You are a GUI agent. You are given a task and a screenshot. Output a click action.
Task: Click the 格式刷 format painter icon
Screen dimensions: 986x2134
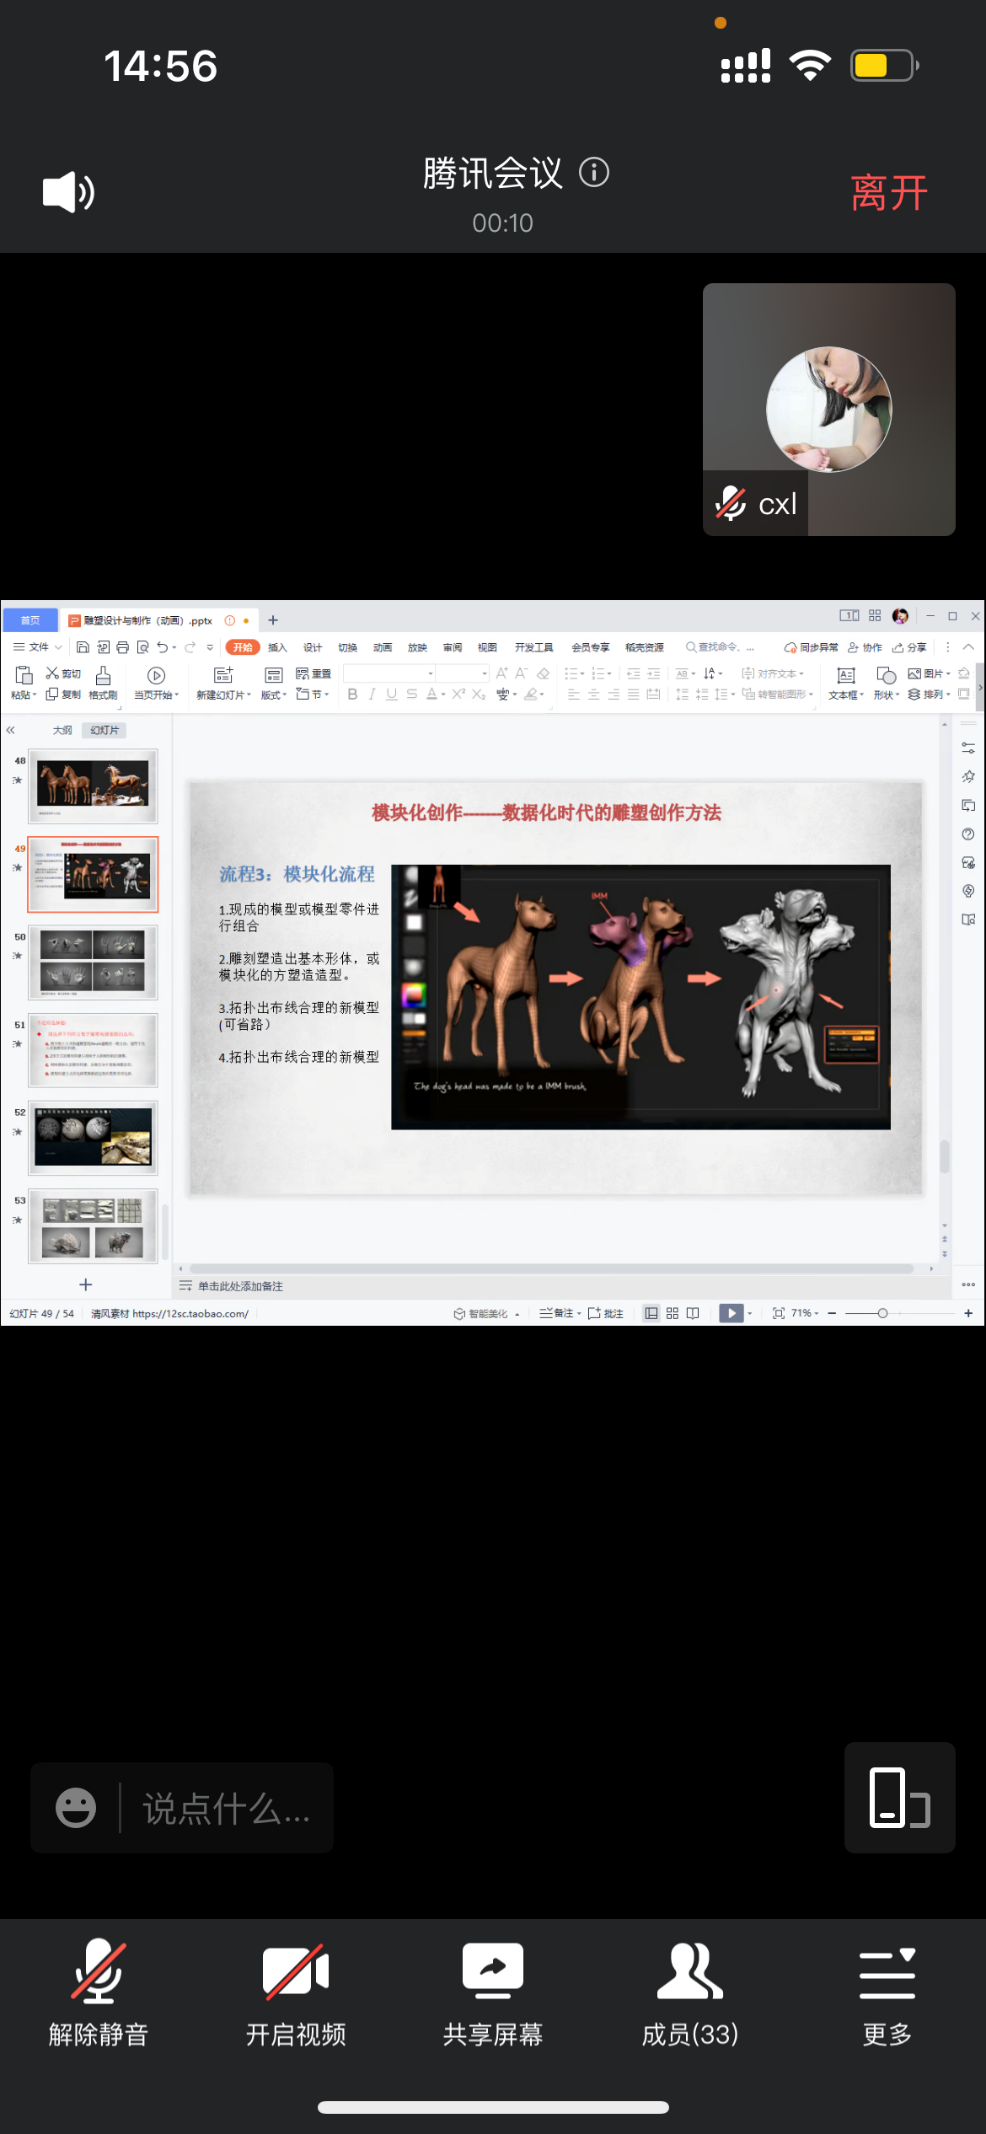pyautogui.click(x=103, y=682)
